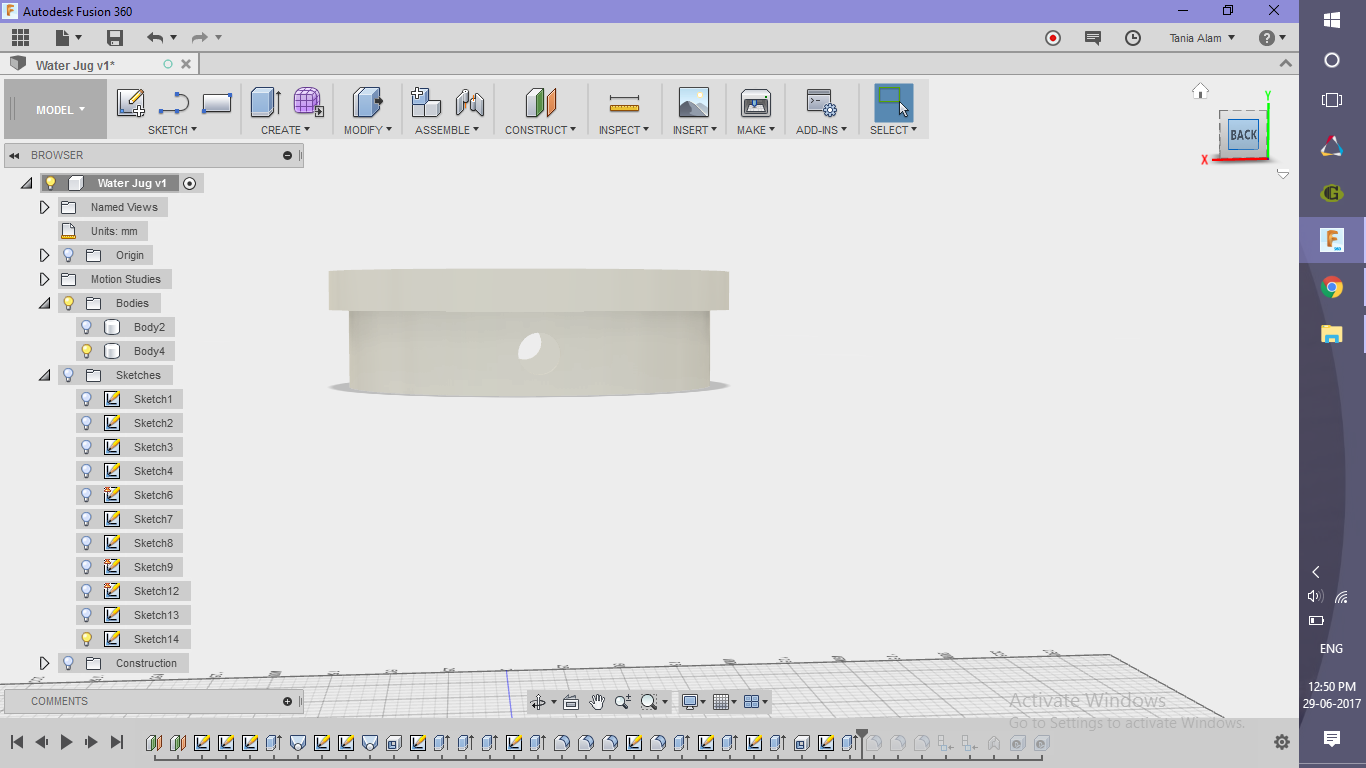The image size is (1366, 768).
Task: Click the Redo arrow
Action: click(x=200, y=38)
